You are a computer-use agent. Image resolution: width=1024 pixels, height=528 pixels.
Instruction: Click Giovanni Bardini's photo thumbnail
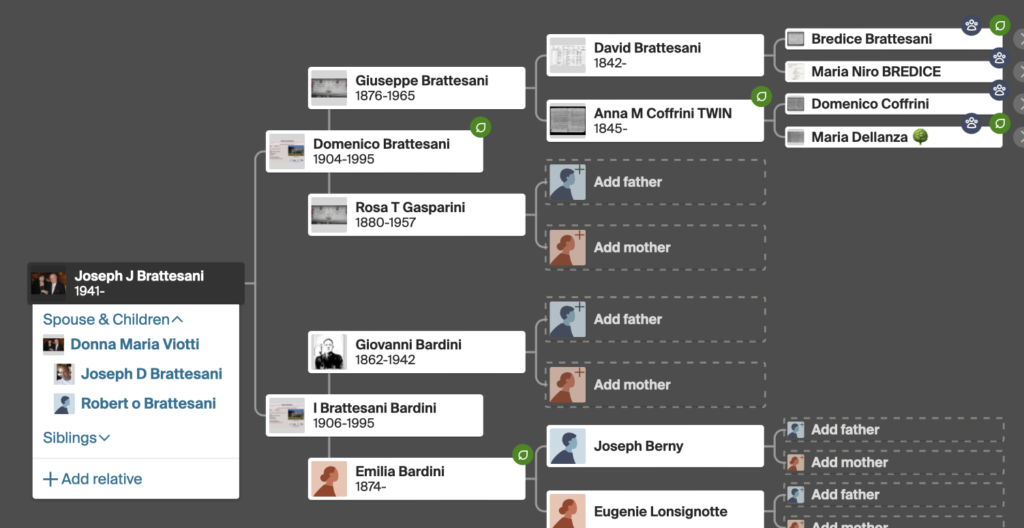point(328,352)
